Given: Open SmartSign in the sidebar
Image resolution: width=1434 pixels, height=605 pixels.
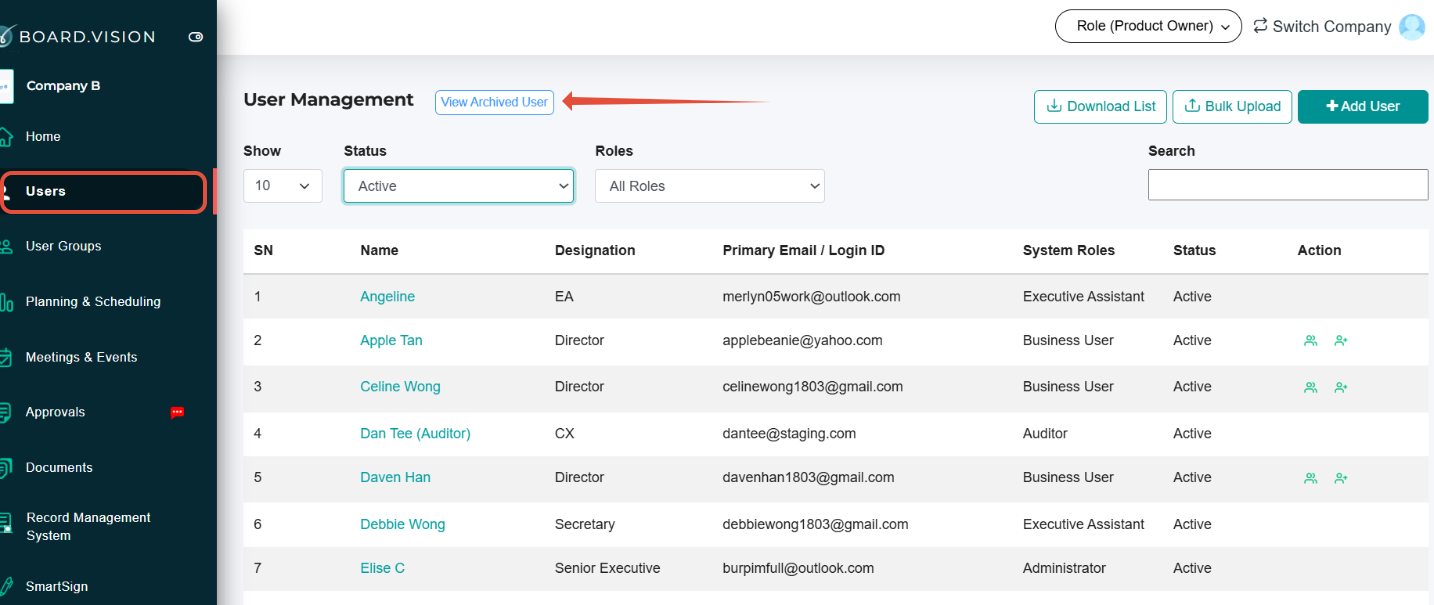Looking at the screenshot, I should point(57,587).
